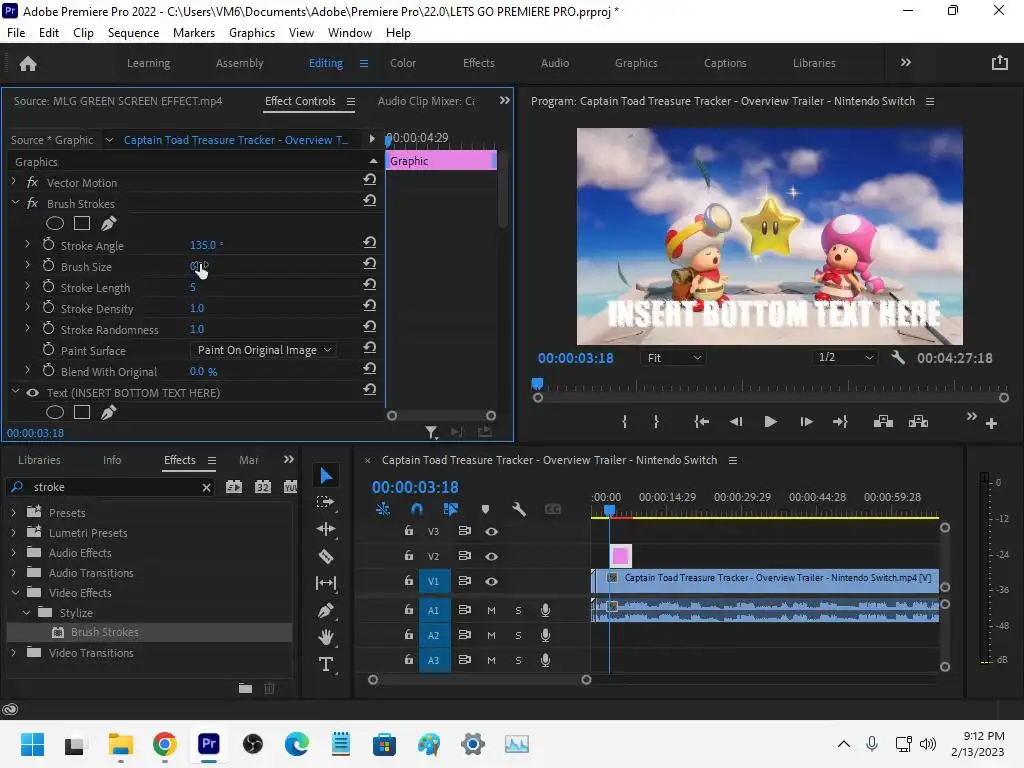The height and width of the screenshot is (768, 1024).
Task: Select the Selection tool arrow
Action: click(326, 476)
